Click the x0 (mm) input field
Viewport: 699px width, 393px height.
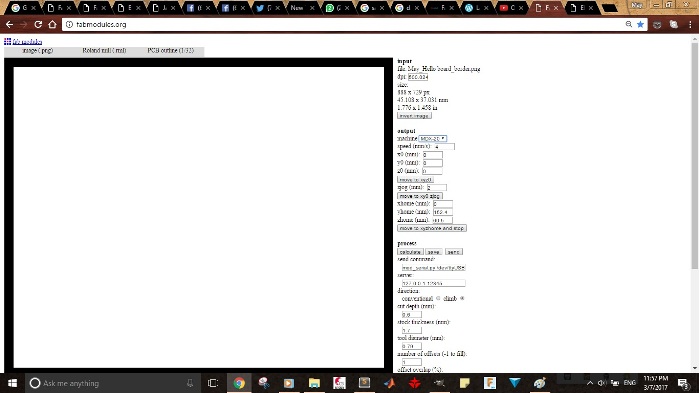coord(432,155)
